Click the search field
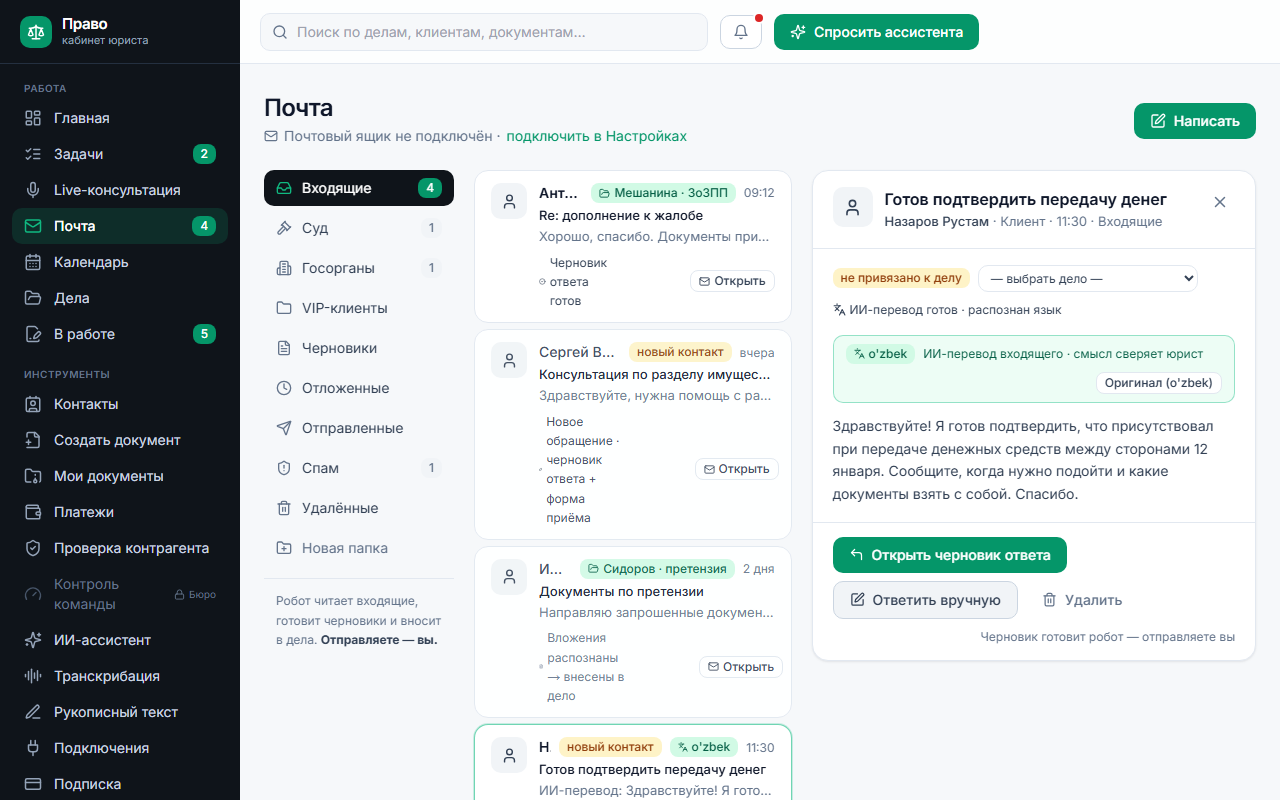Screen dimensions: 1280x800 pyautogui.click(x=484, y=32)
